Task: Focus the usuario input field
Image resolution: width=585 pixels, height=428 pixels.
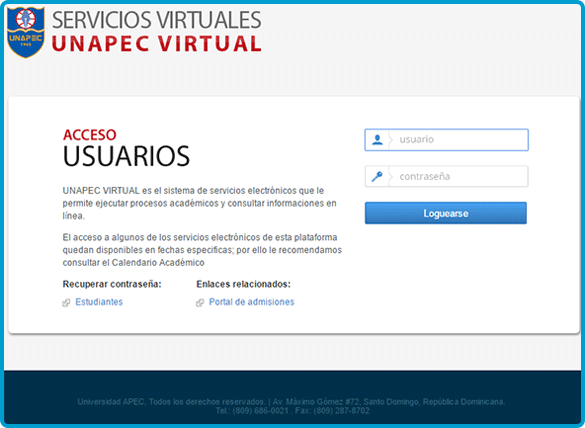Action: (x=447, y=140)
